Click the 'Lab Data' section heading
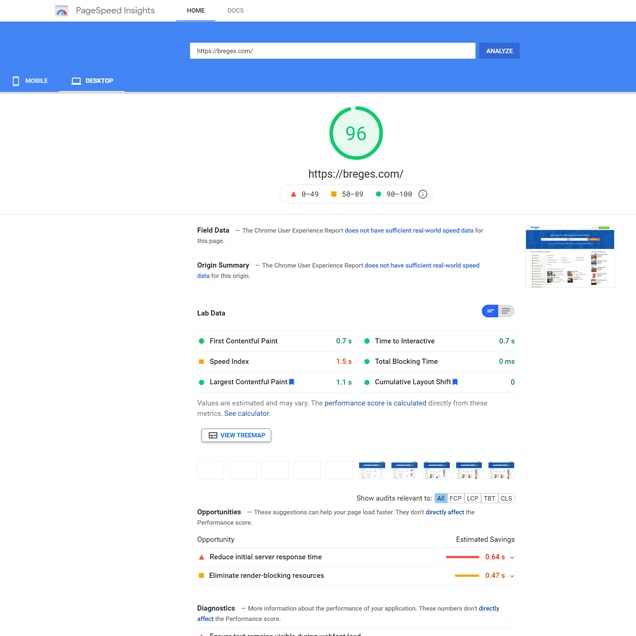The image size is (636, 636). (211, 313)
